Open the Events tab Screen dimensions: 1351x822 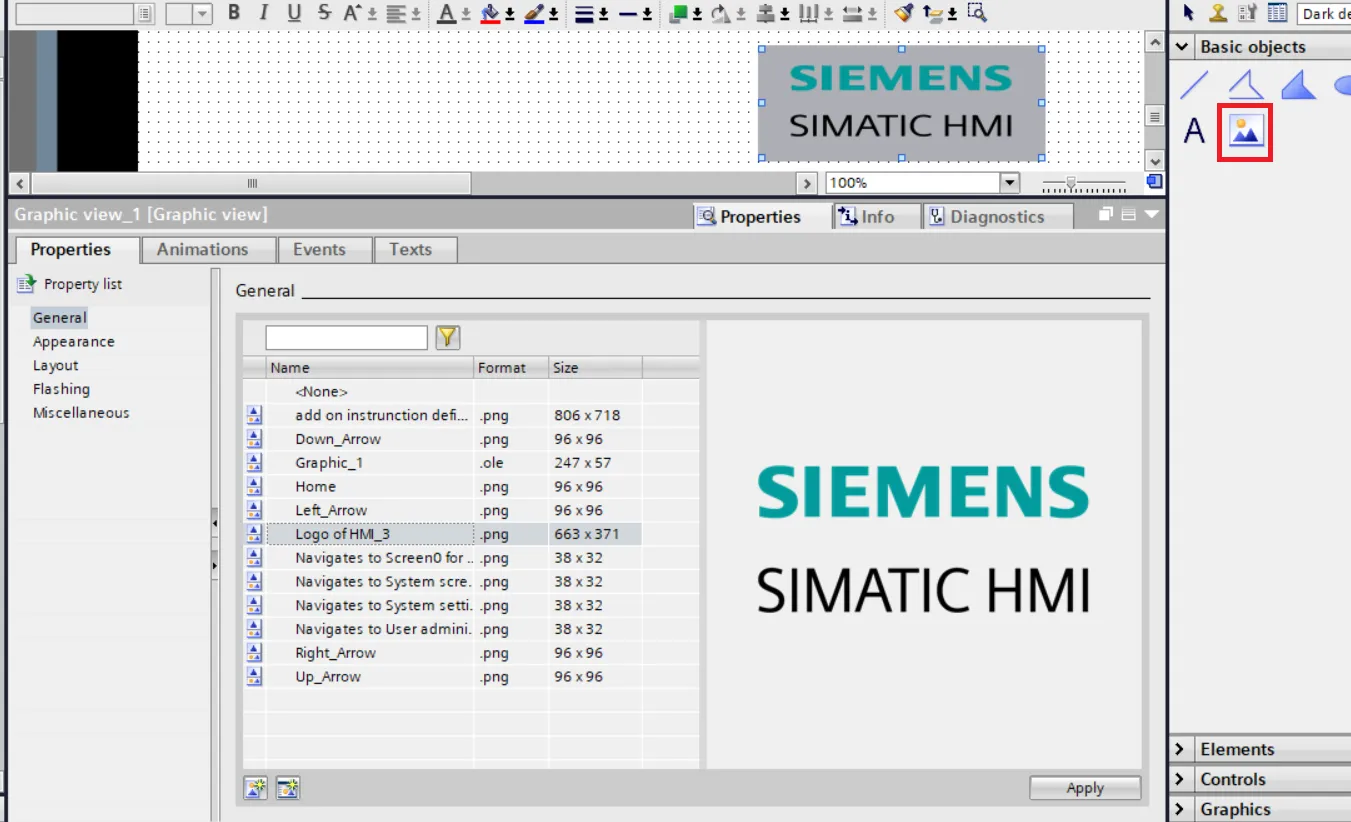click(x=319, y=250)
